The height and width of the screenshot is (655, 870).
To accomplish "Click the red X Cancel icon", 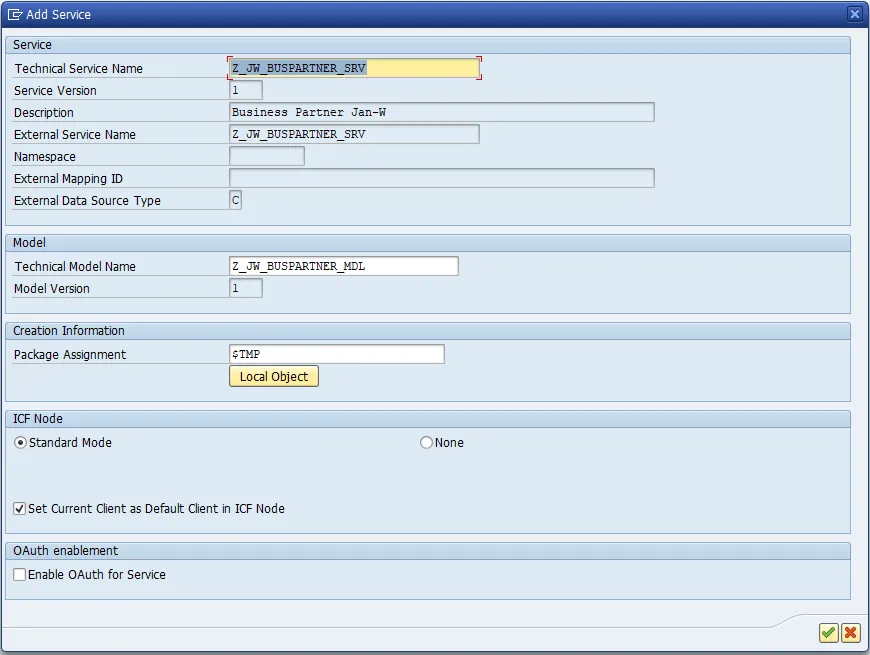I will (850, 632).
